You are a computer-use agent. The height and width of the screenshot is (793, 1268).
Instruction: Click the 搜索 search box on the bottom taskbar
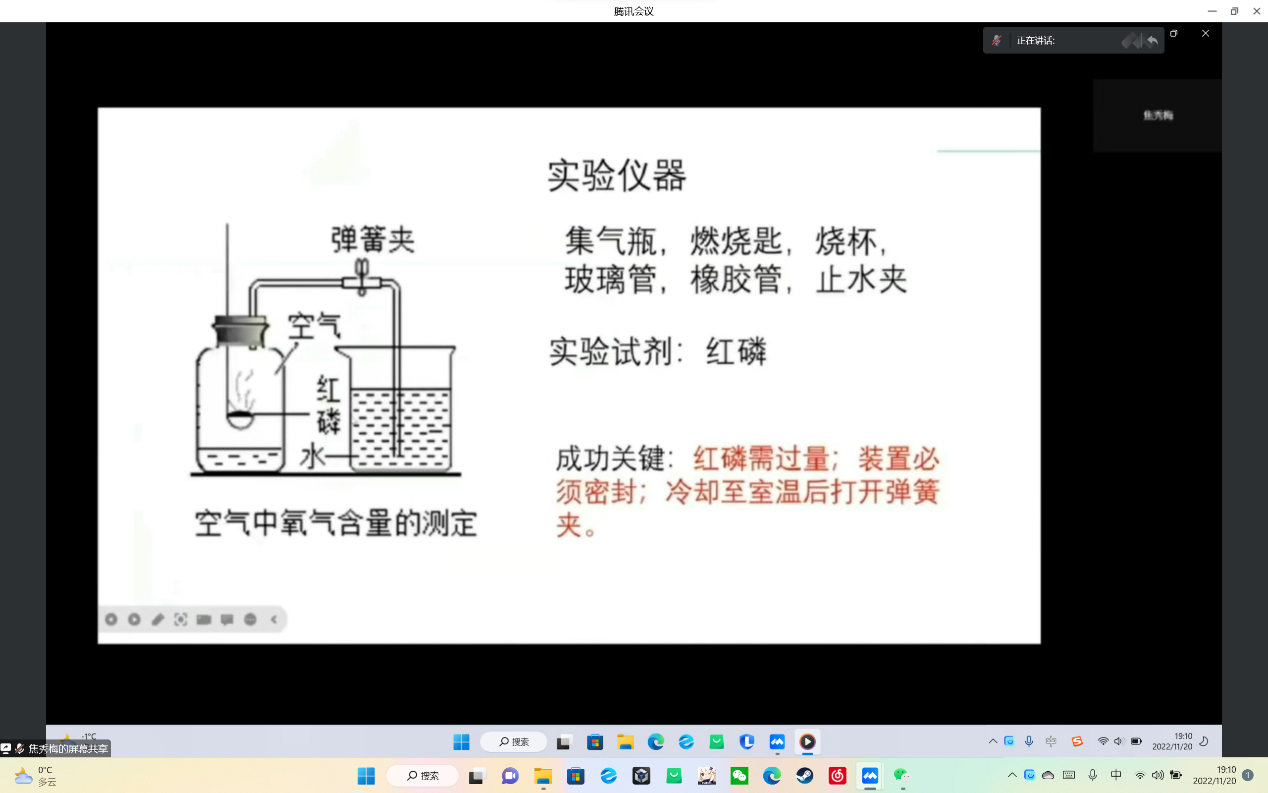pos(423,776)
